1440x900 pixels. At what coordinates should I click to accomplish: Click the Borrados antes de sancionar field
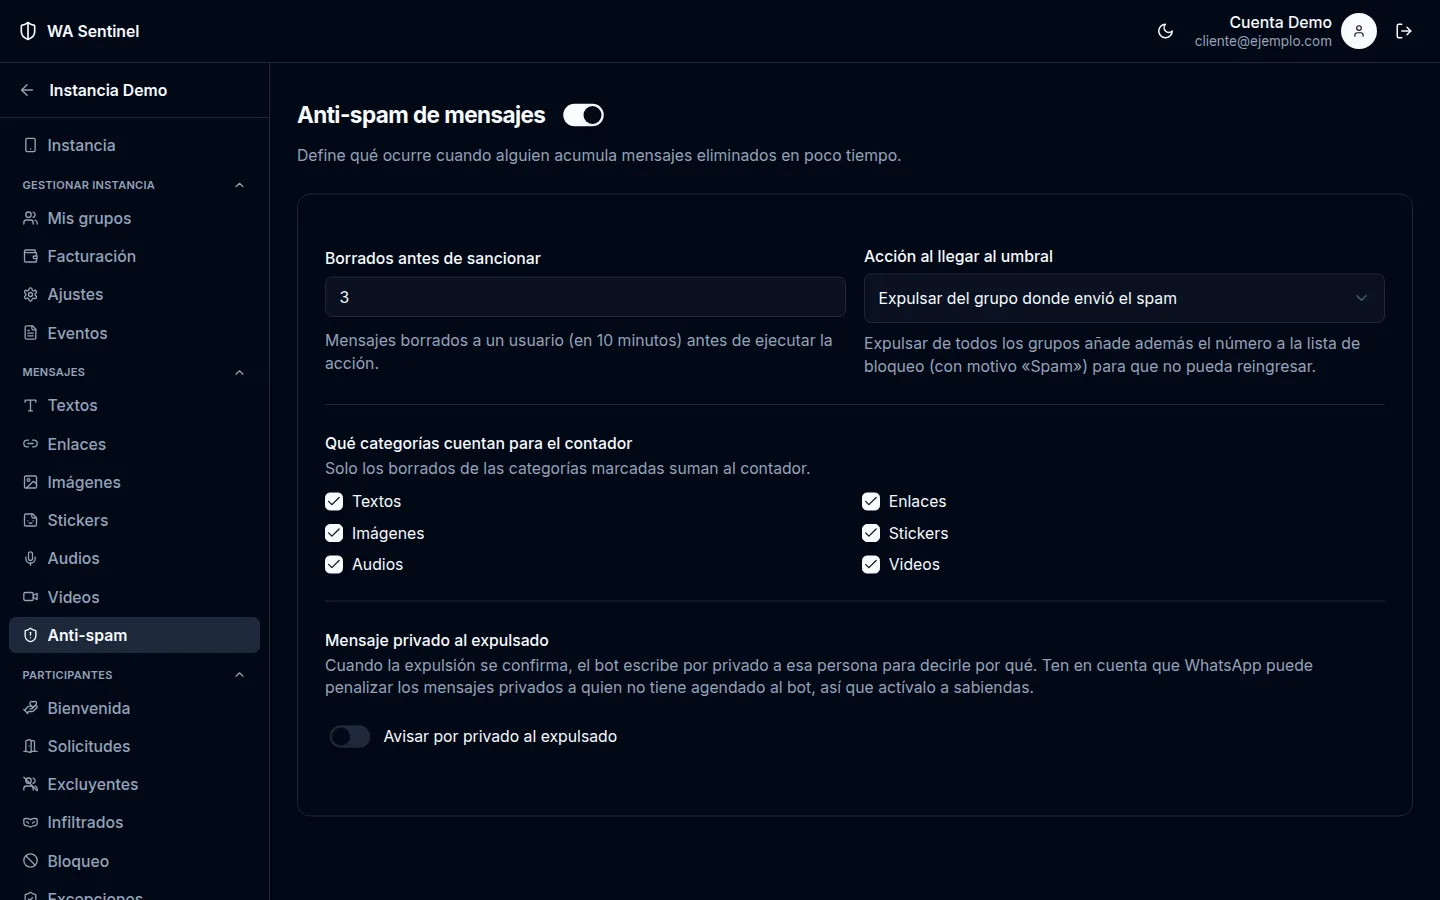click(x=585, y=297)
